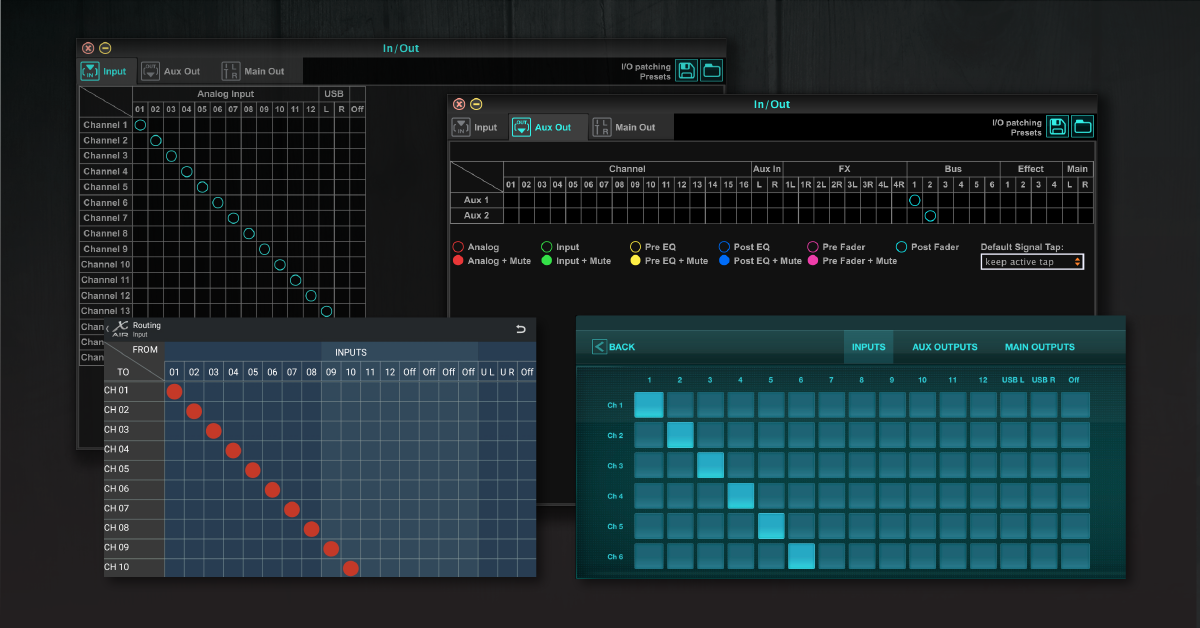
Task: Click the BACK arrow icon in teal panel
Action: coord(599,347)
